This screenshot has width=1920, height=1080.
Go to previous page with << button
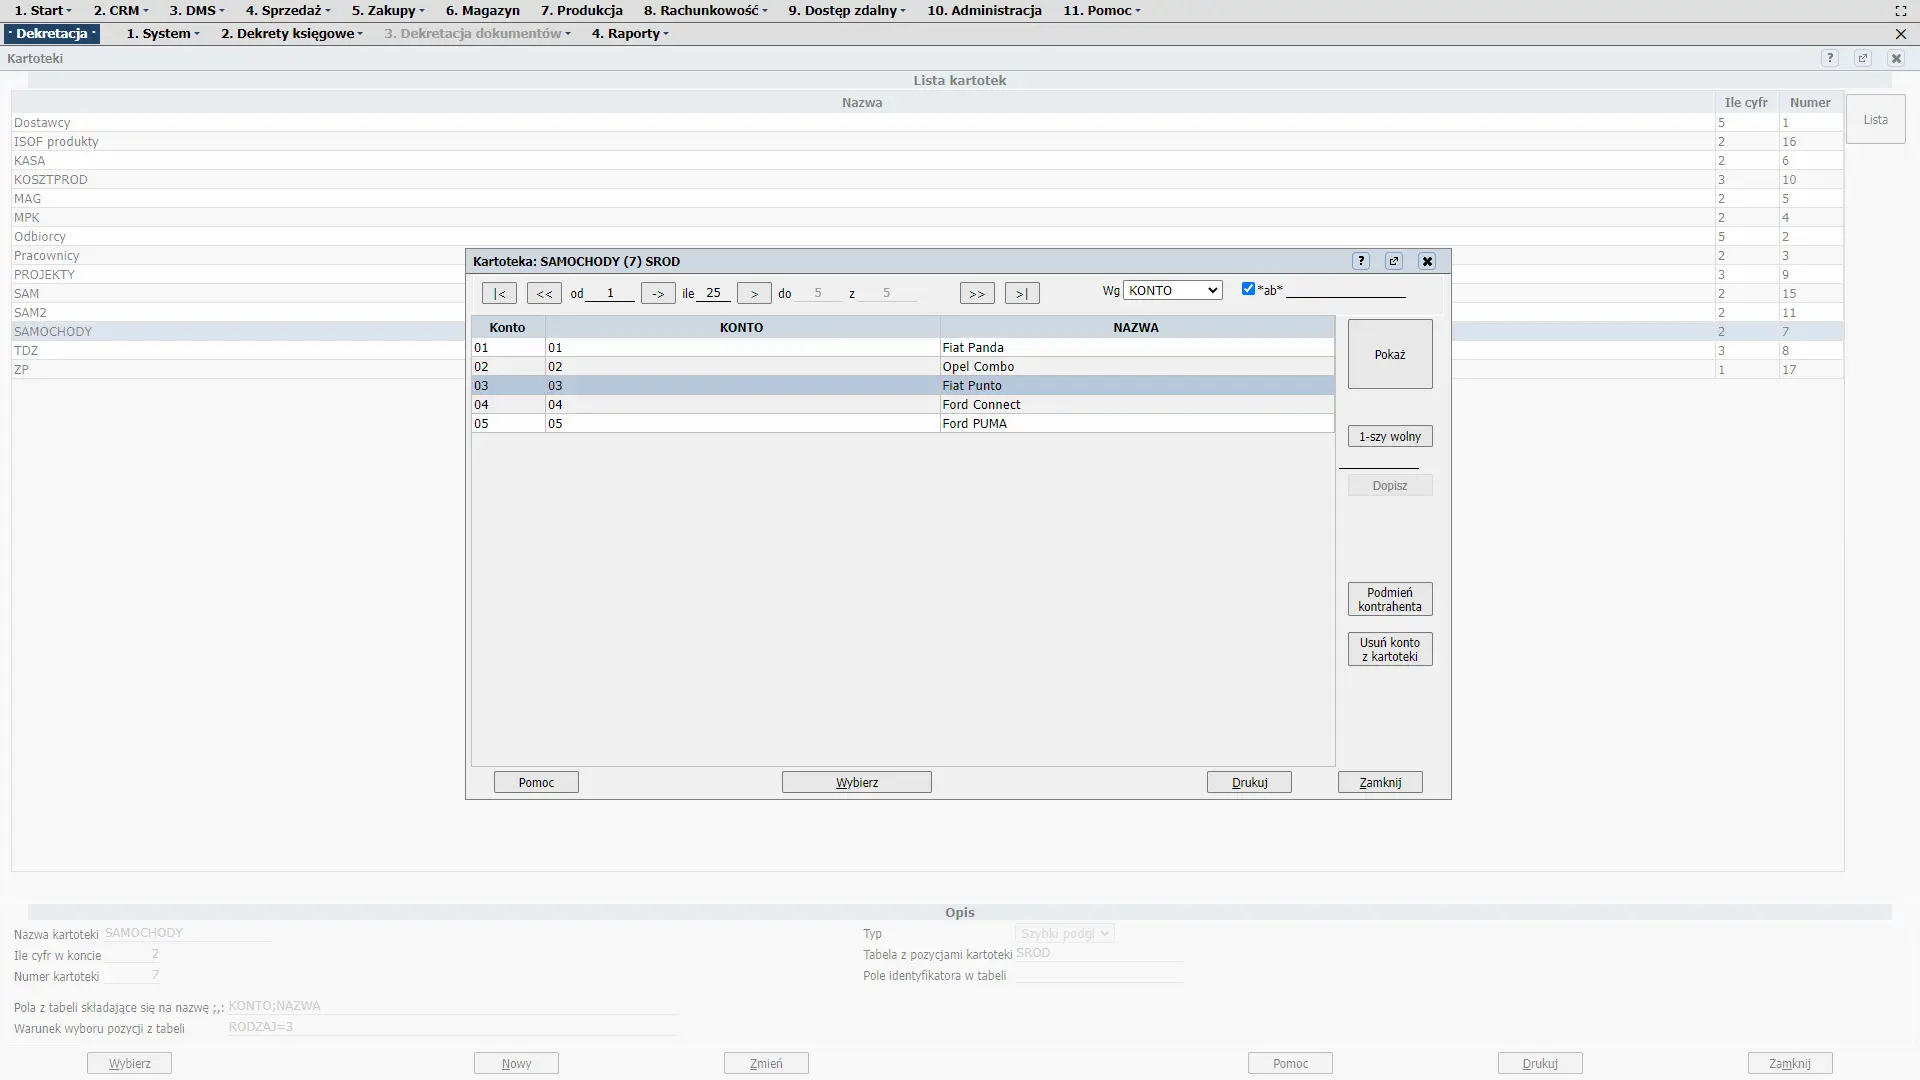tap(544, 293)
